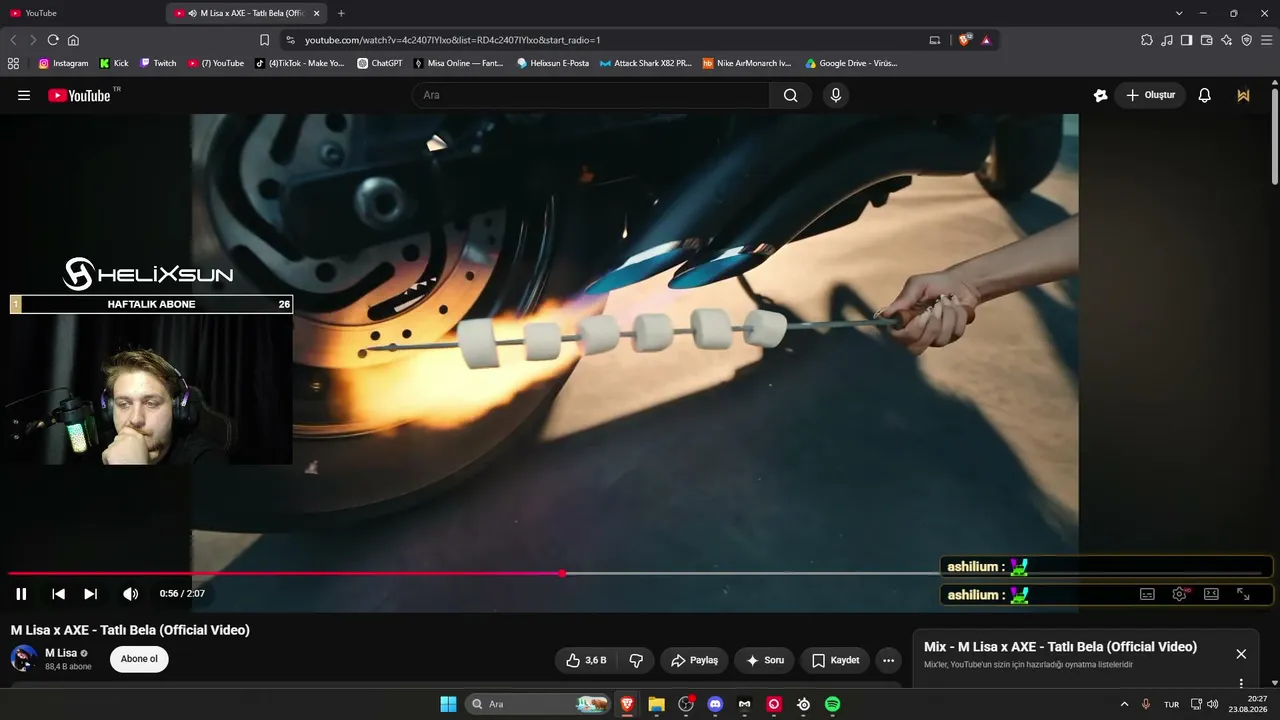Reload the current page
The width and height of the screenshot is (1280, 720).
click(53, 40)
